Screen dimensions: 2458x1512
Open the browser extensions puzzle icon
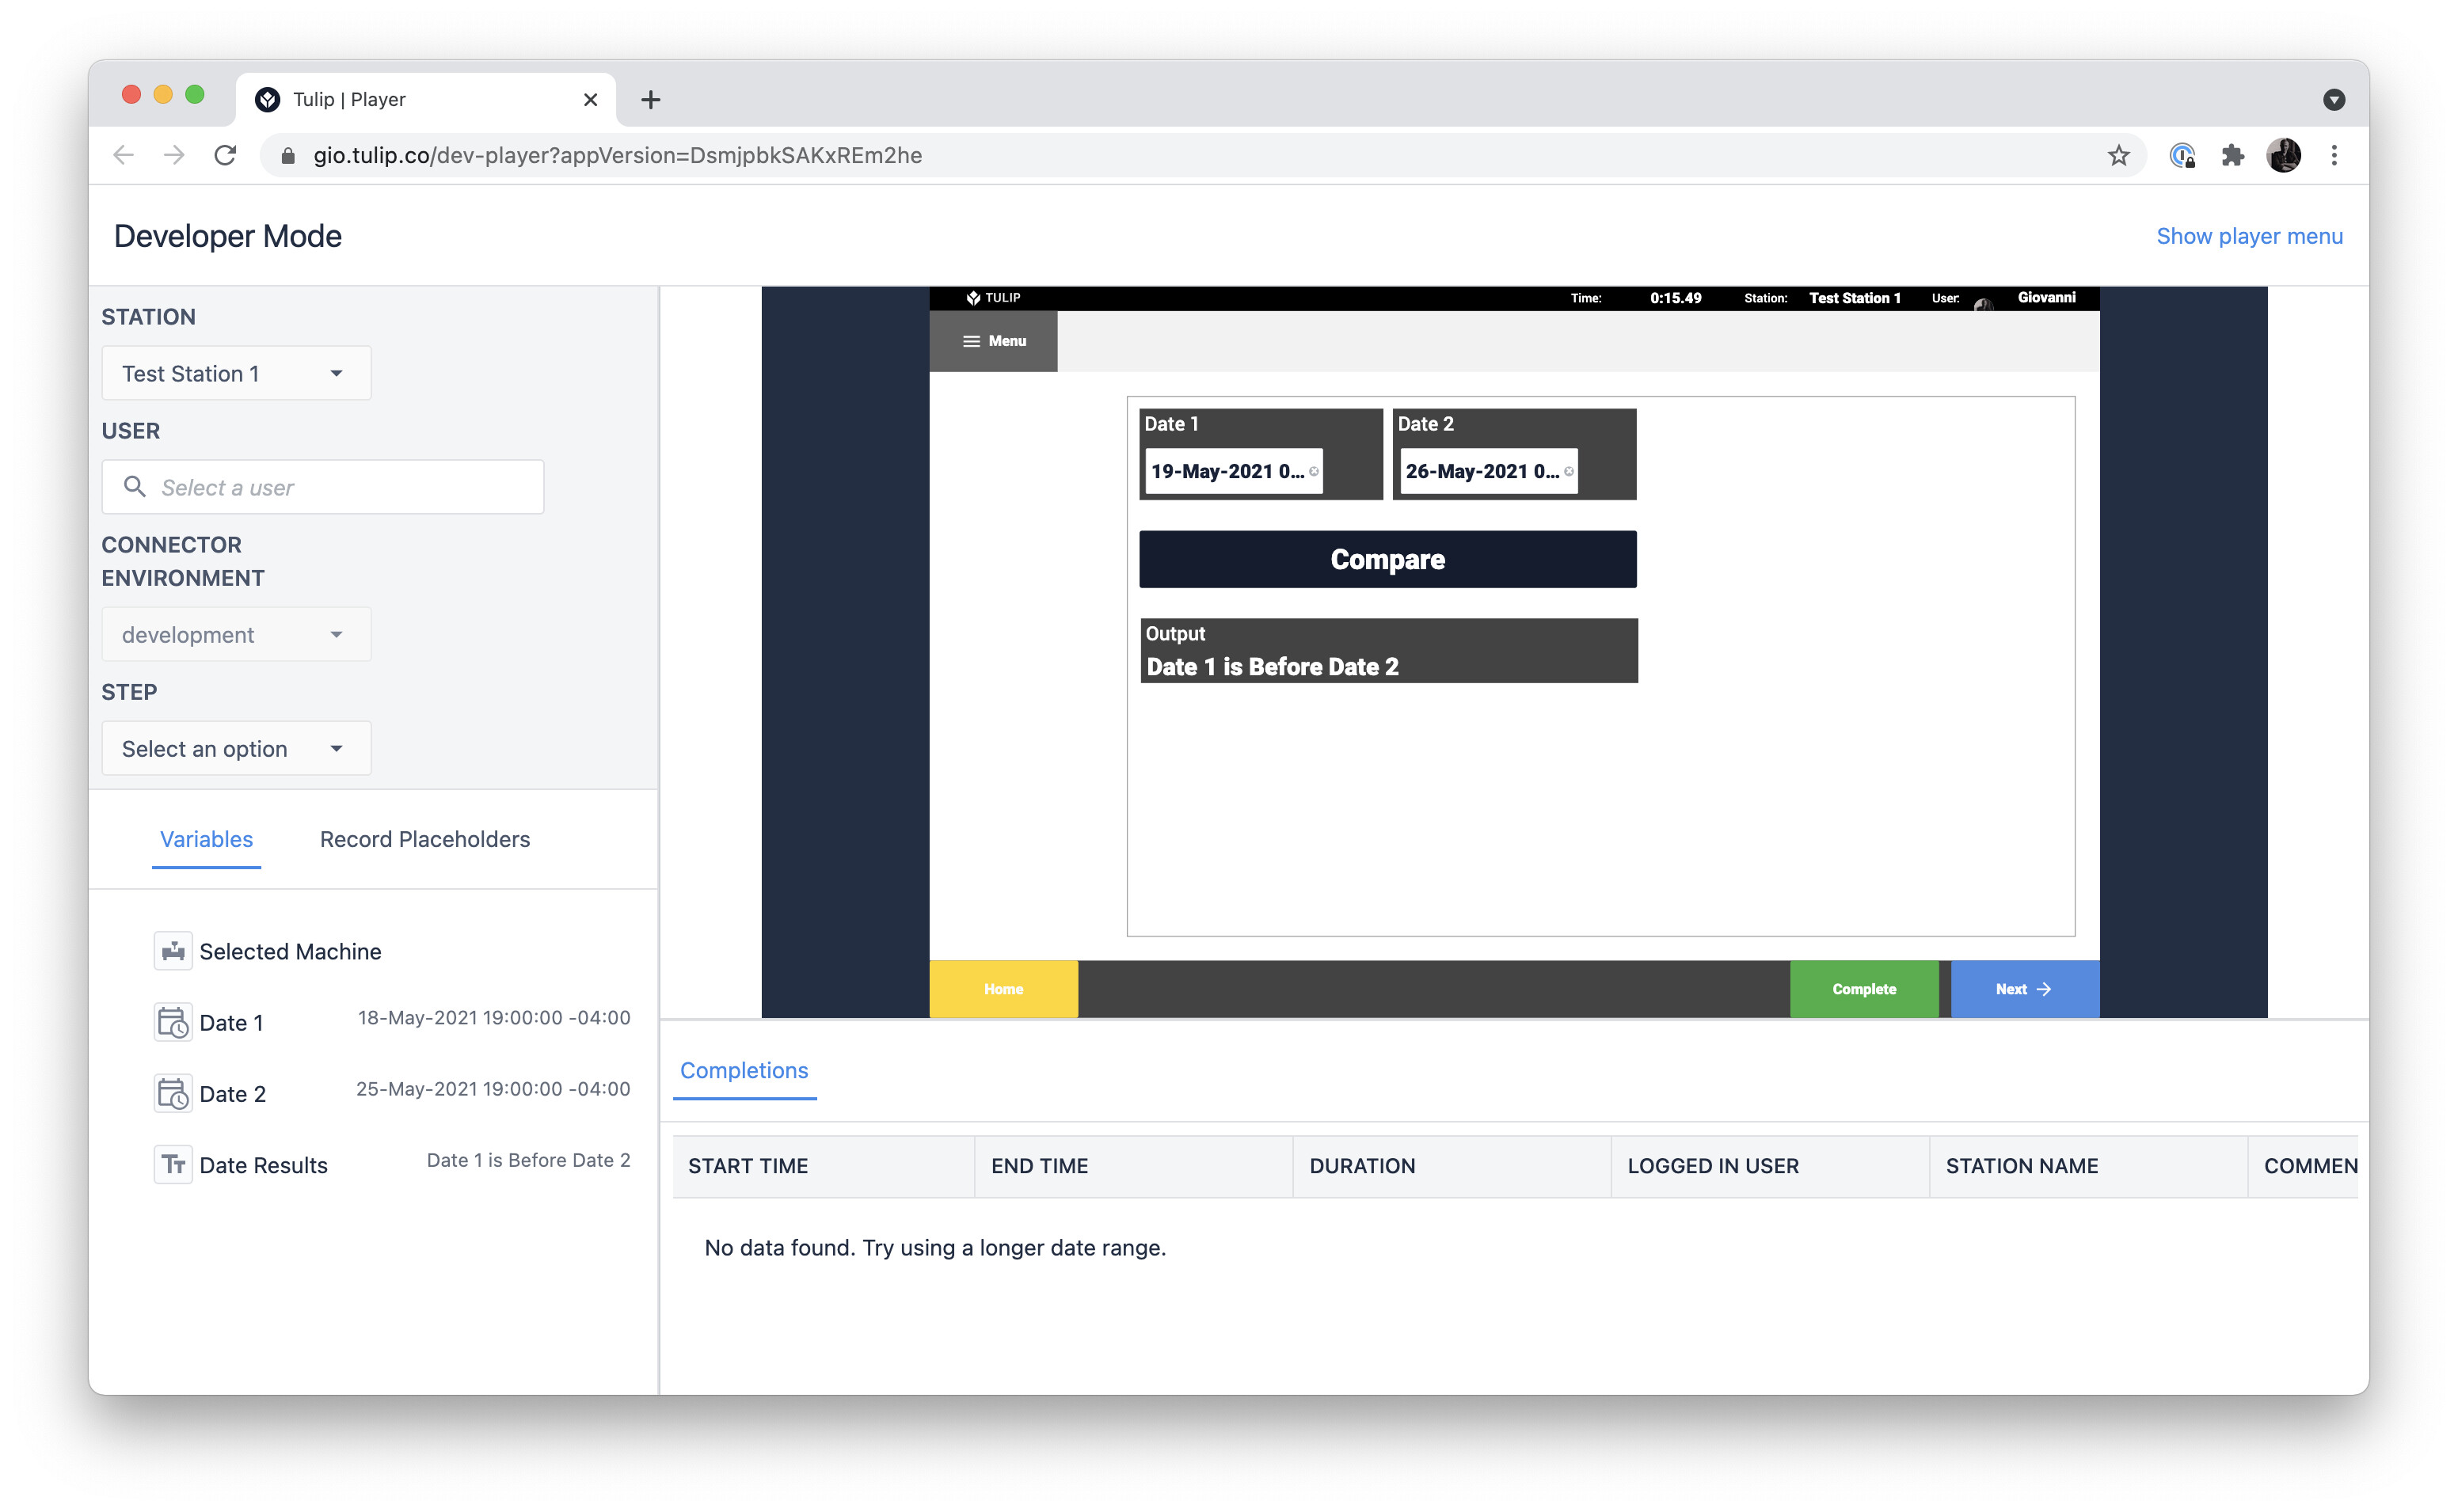click(2232, 155)
